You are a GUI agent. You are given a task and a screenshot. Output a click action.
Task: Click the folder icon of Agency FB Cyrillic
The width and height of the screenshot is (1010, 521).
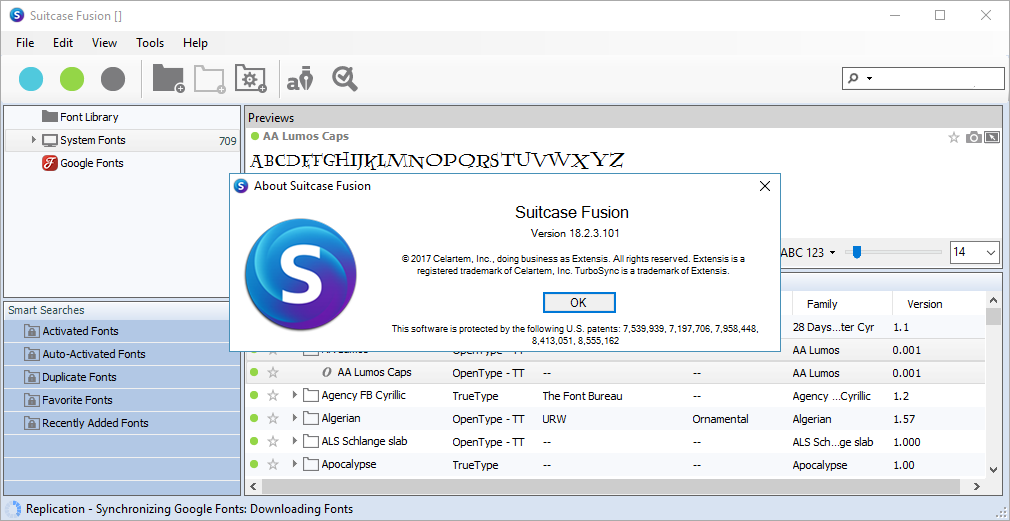tap(311, 395)
